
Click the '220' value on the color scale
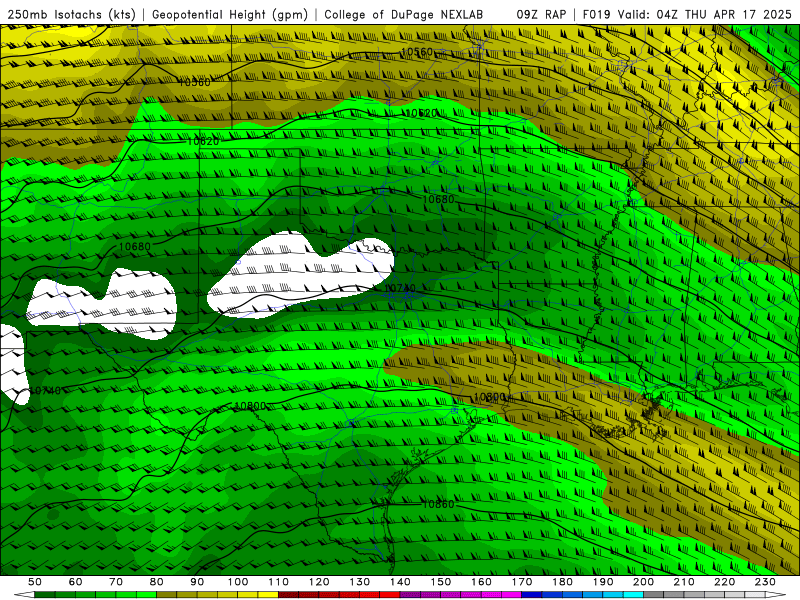click(x=725, y=582)
